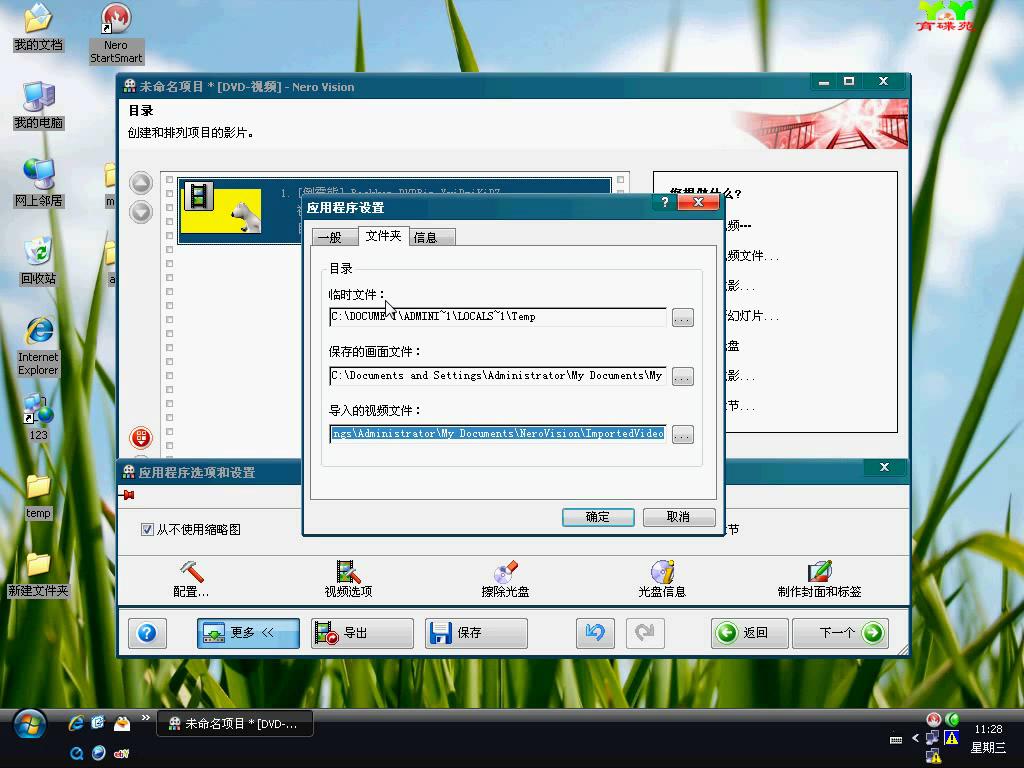Open the 123 desktop shortcut
This screenshot has width=1024, height=768.
pyautogui.click(x=39, y=417)
